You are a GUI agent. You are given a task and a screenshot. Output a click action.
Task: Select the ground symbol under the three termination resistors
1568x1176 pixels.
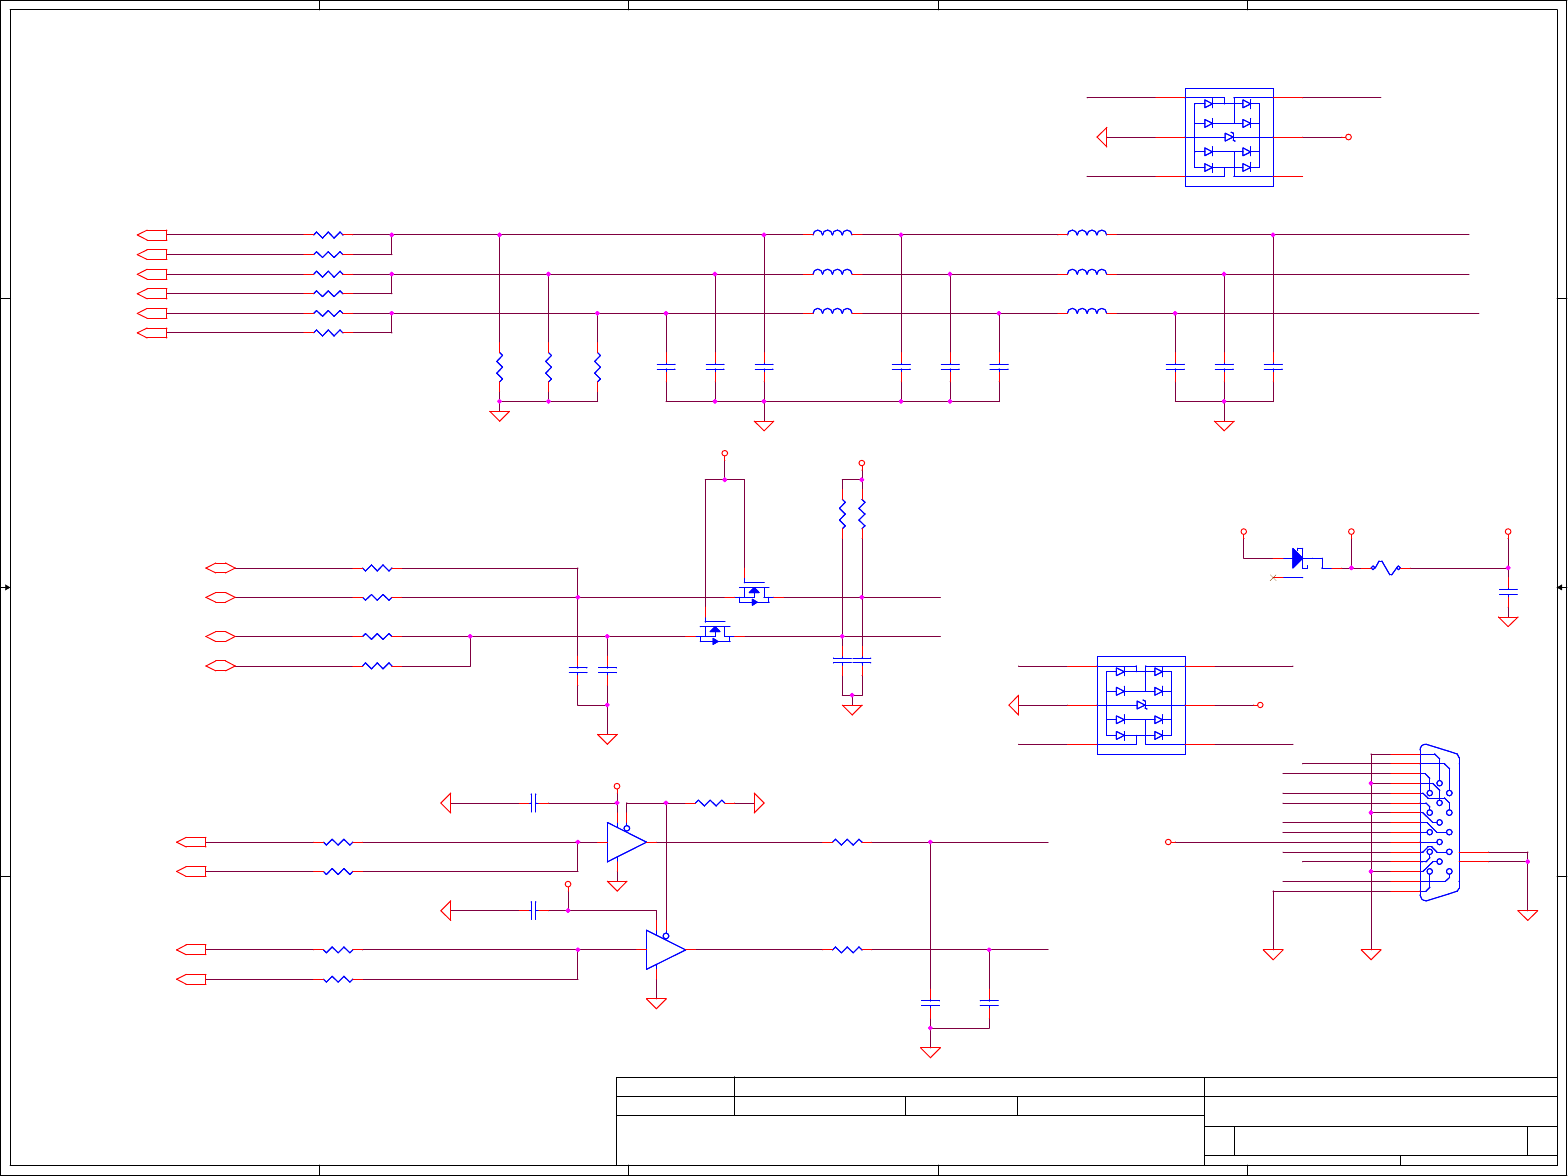[499, 416]
